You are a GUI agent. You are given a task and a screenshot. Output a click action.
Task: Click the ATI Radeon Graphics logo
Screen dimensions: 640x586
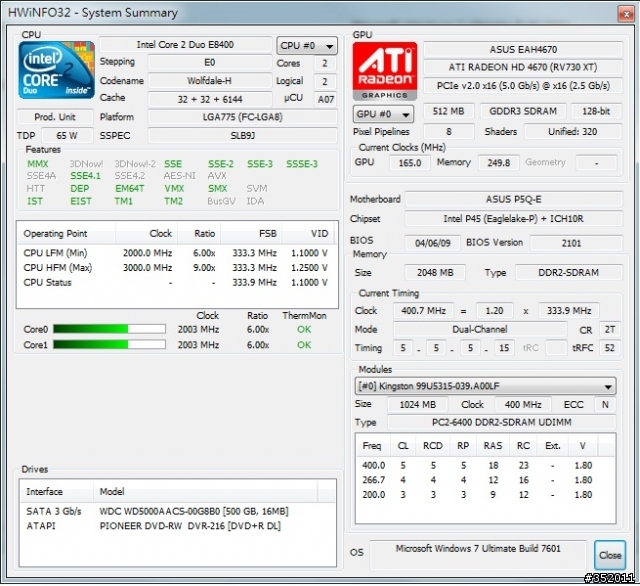[384, 71]
